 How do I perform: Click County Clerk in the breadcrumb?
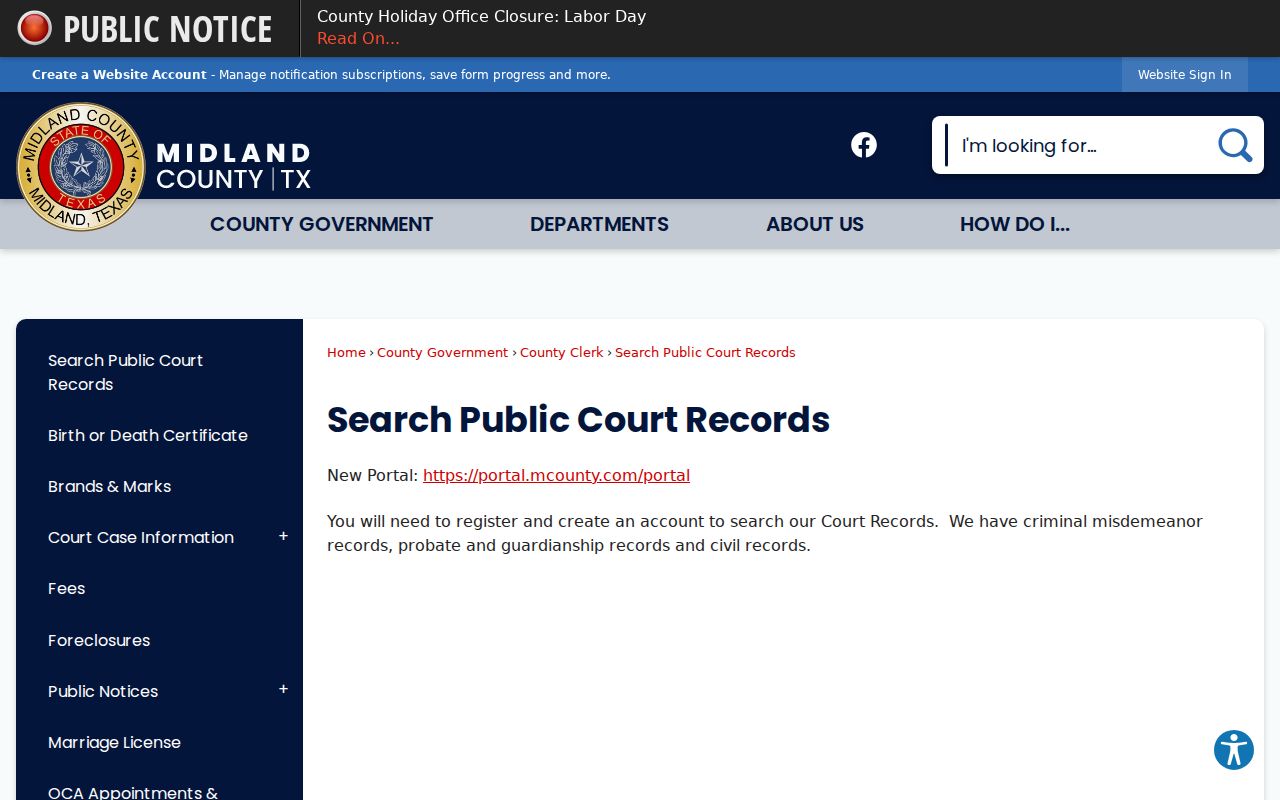coord(562,352)
